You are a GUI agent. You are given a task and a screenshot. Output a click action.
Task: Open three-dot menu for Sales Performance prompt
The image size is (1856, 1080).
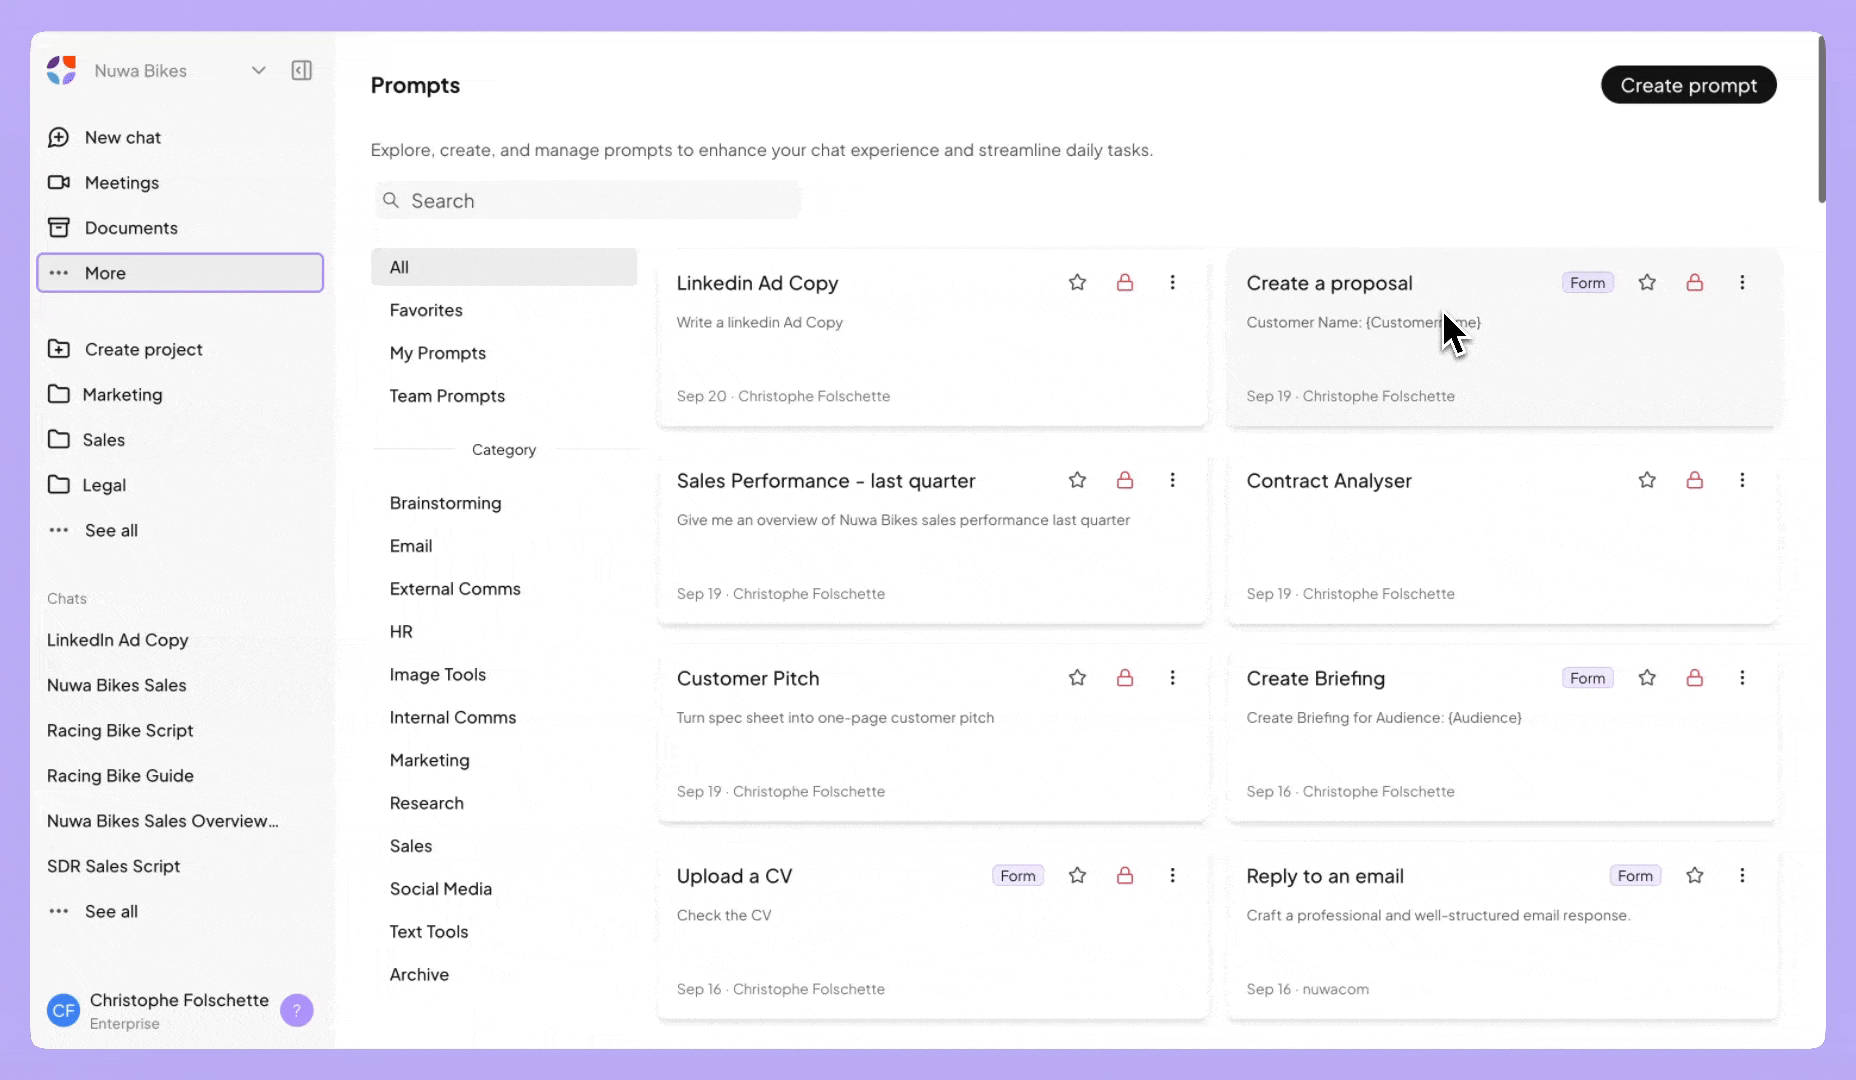point(1172,481)
